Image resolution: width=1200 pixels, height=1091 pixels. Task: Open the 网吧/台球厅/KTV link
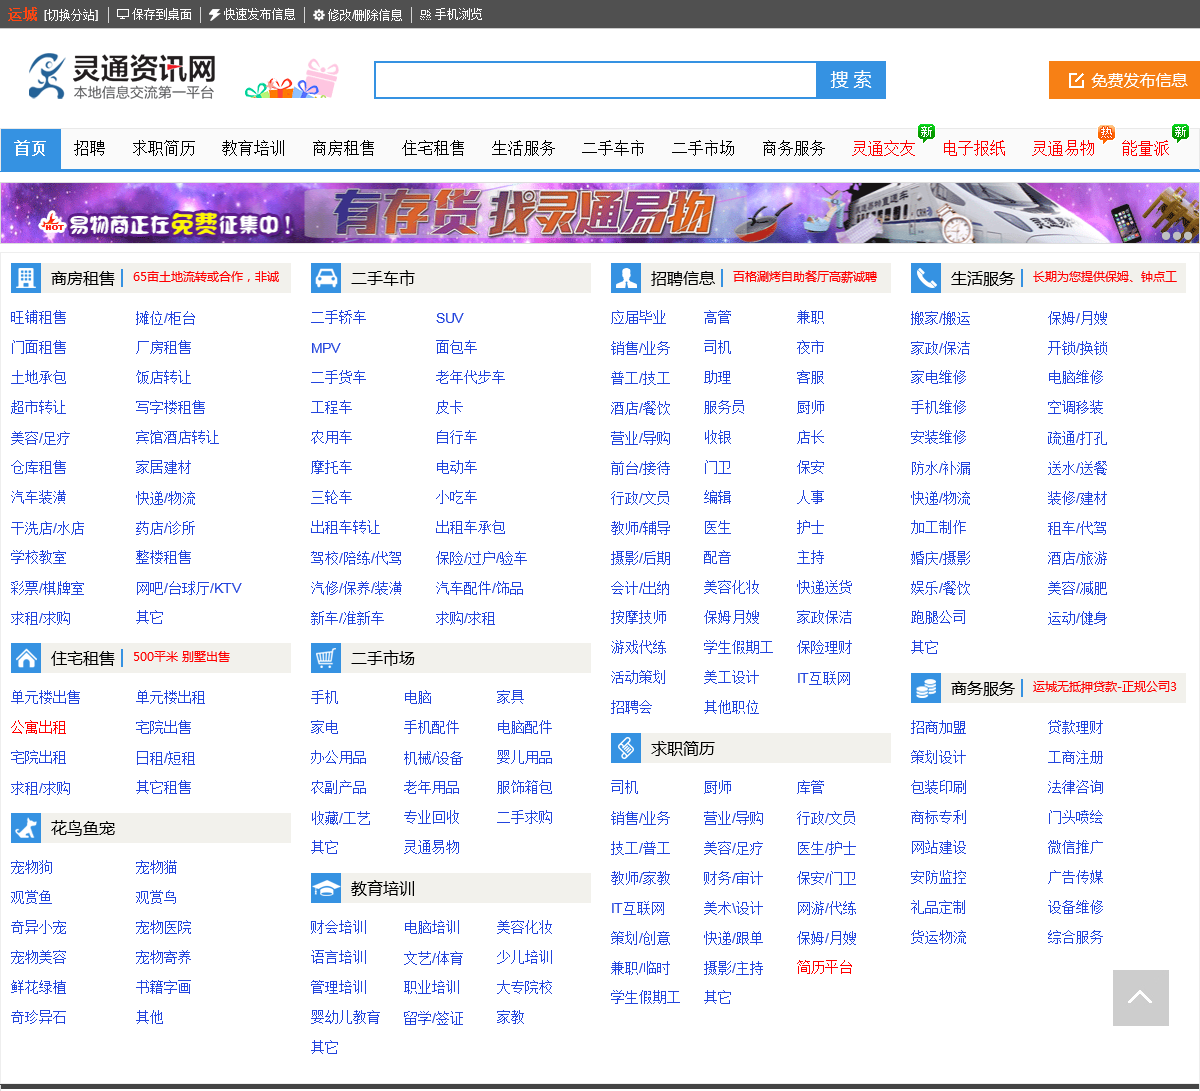point(189,588)
